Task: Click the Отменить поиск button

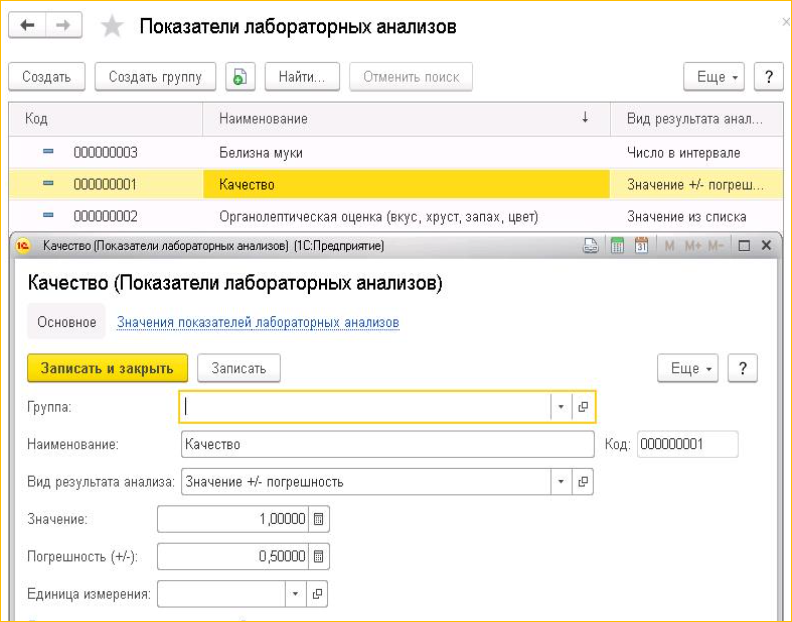Action: click(x=411, y=77)
